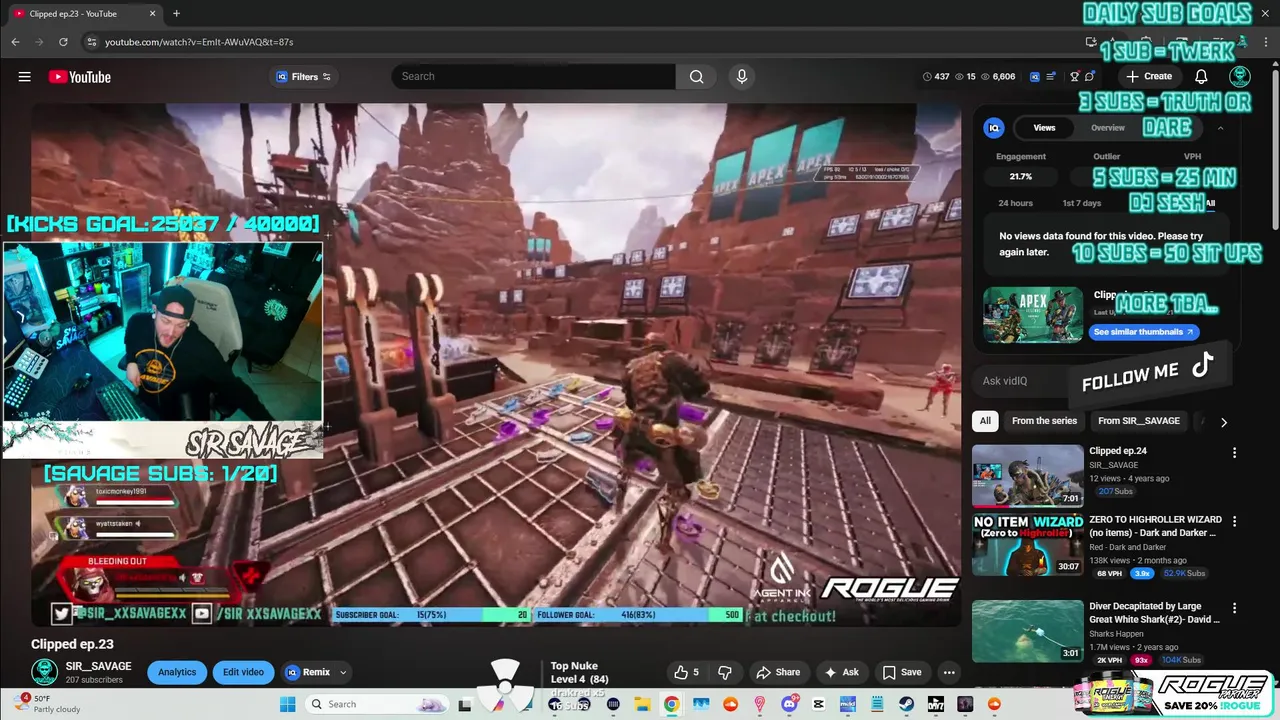The width and height of the screenshot is (1280, 720).
Task: Reload the current page
Action: point(63,42)
